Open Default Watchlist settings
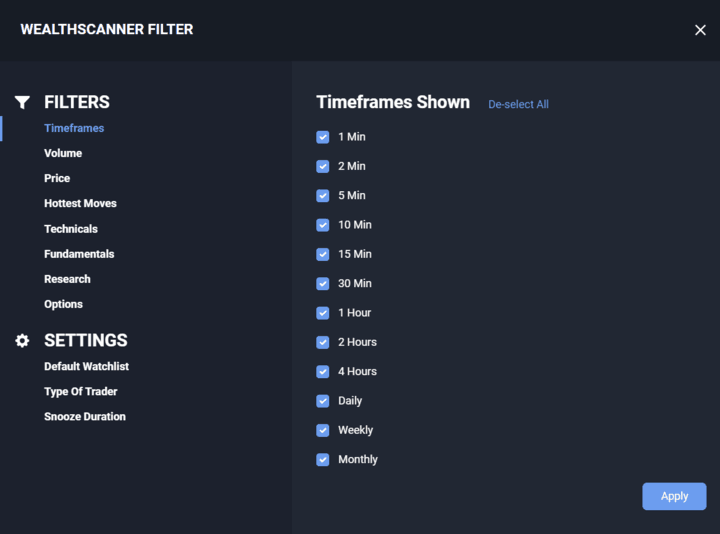This screenshot has width=720, height=534. coord(86,366)
